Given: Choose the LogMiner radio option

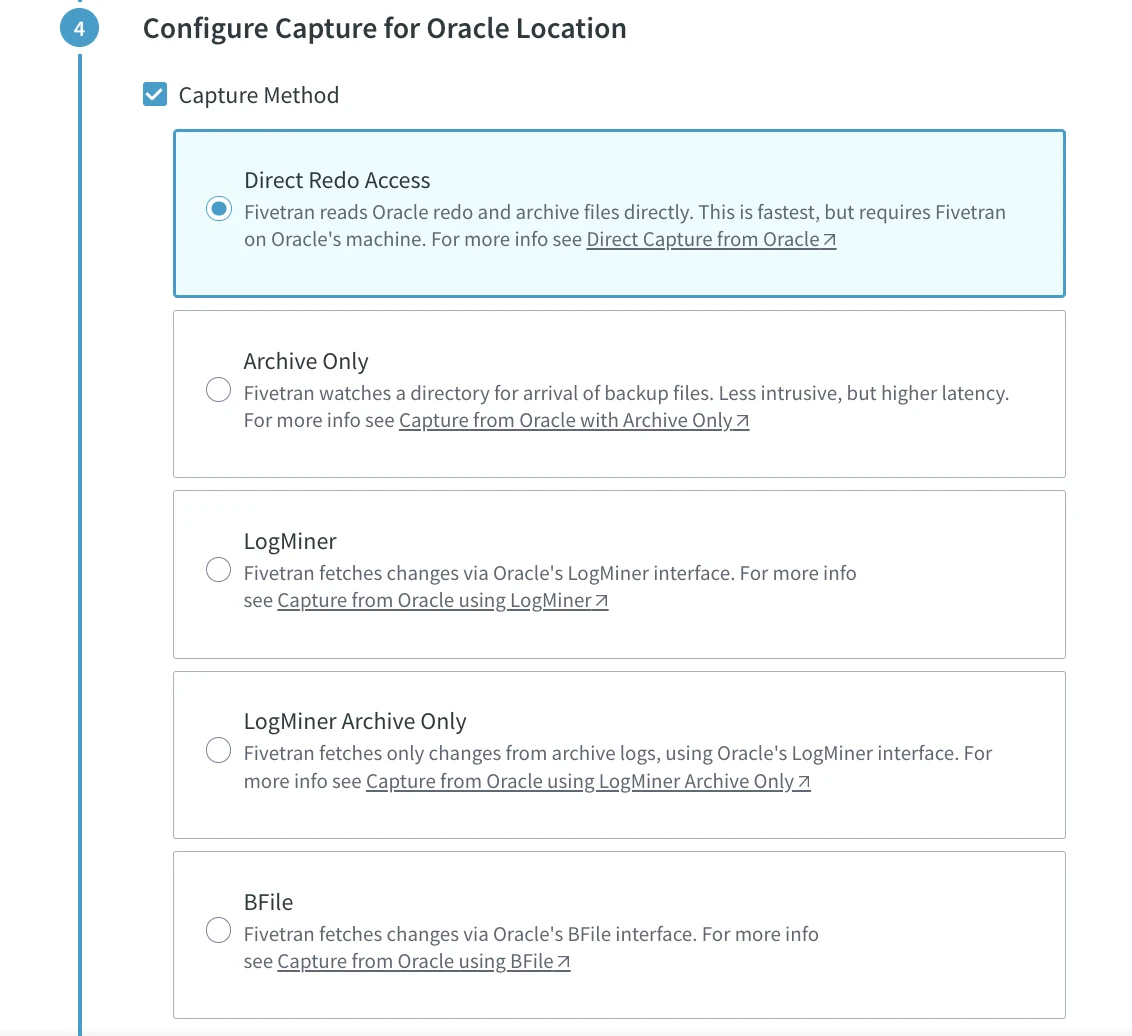Looking at the screenshot, I should click(x=218, y=571).
